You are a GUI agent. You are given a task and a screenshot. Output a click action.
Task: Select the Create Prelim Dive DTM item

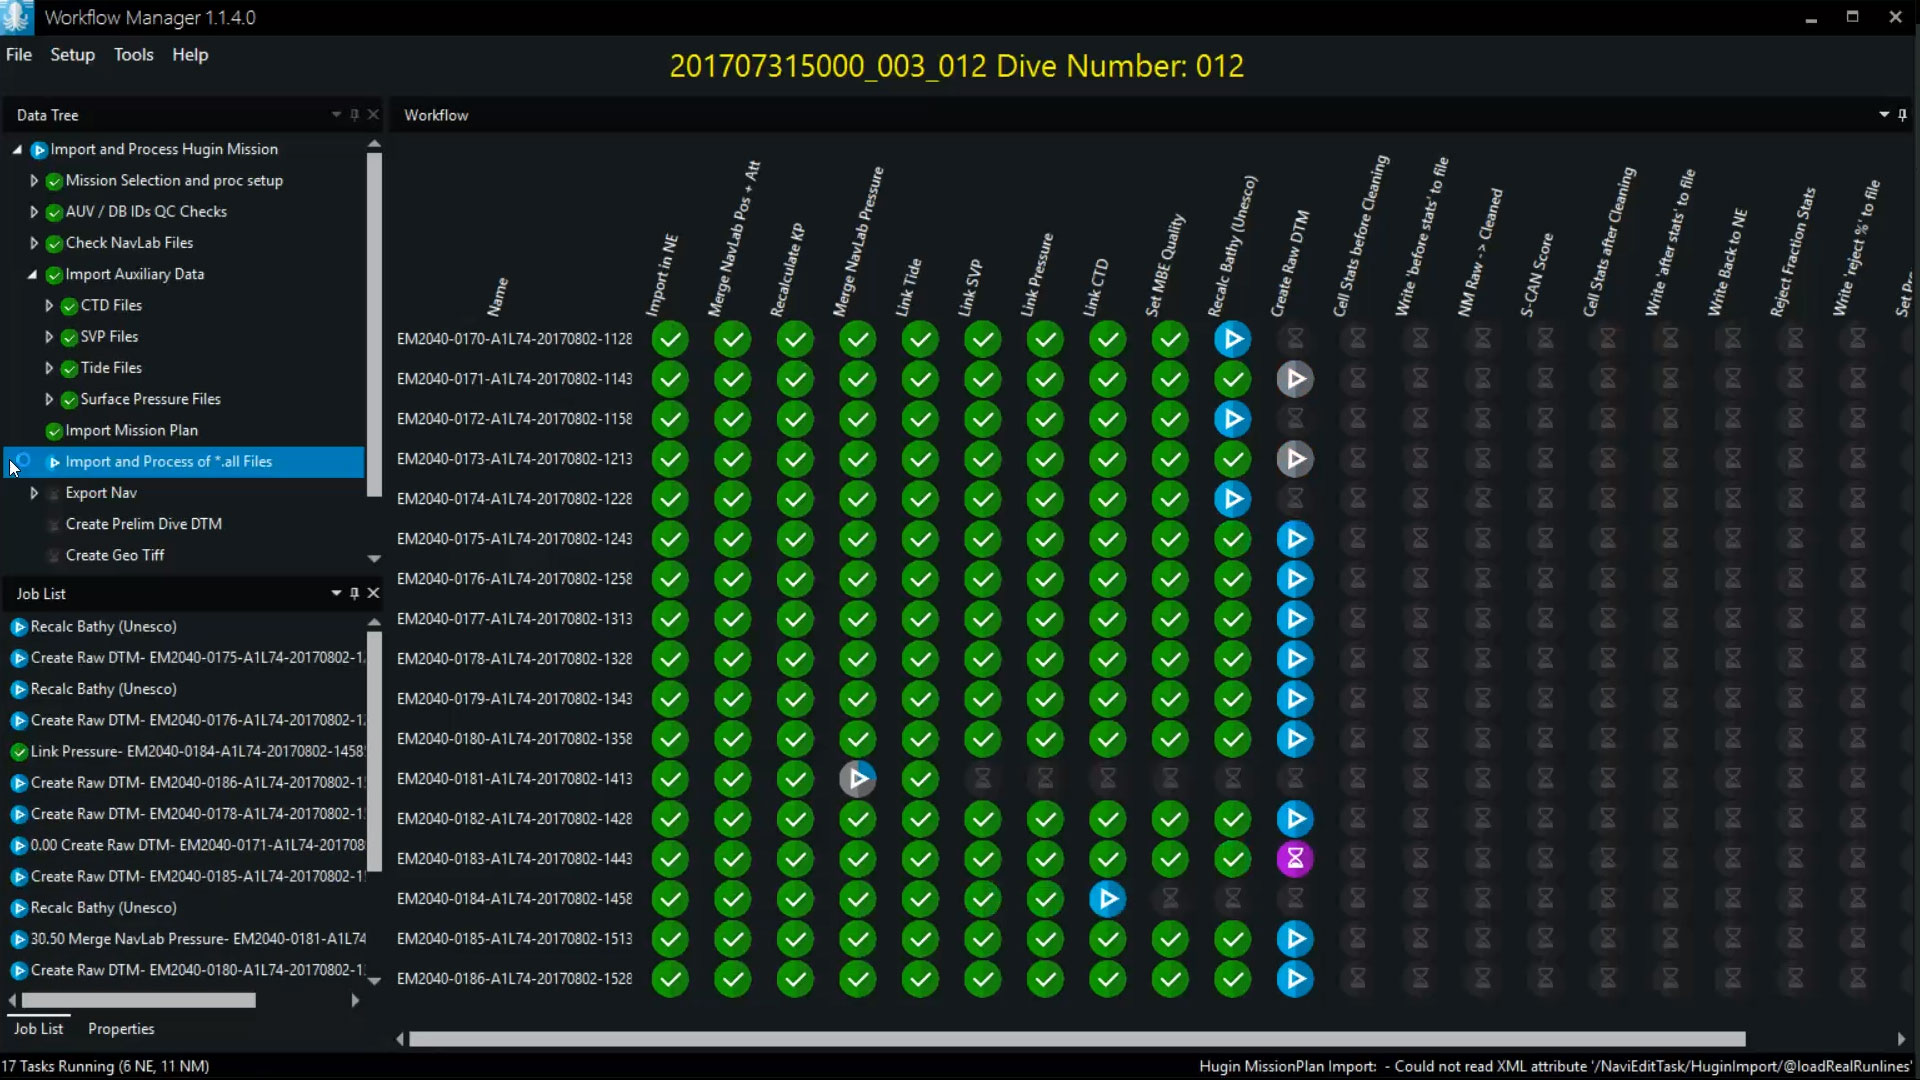coord(143,524)
